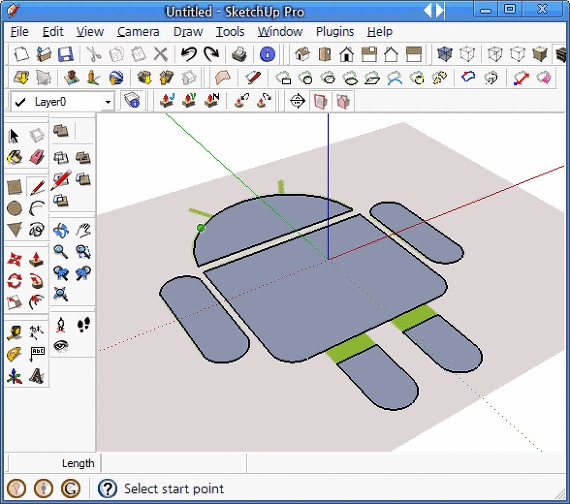Click the Open file icon
This screenshot has width=570, height=504.
pos(44,54)
